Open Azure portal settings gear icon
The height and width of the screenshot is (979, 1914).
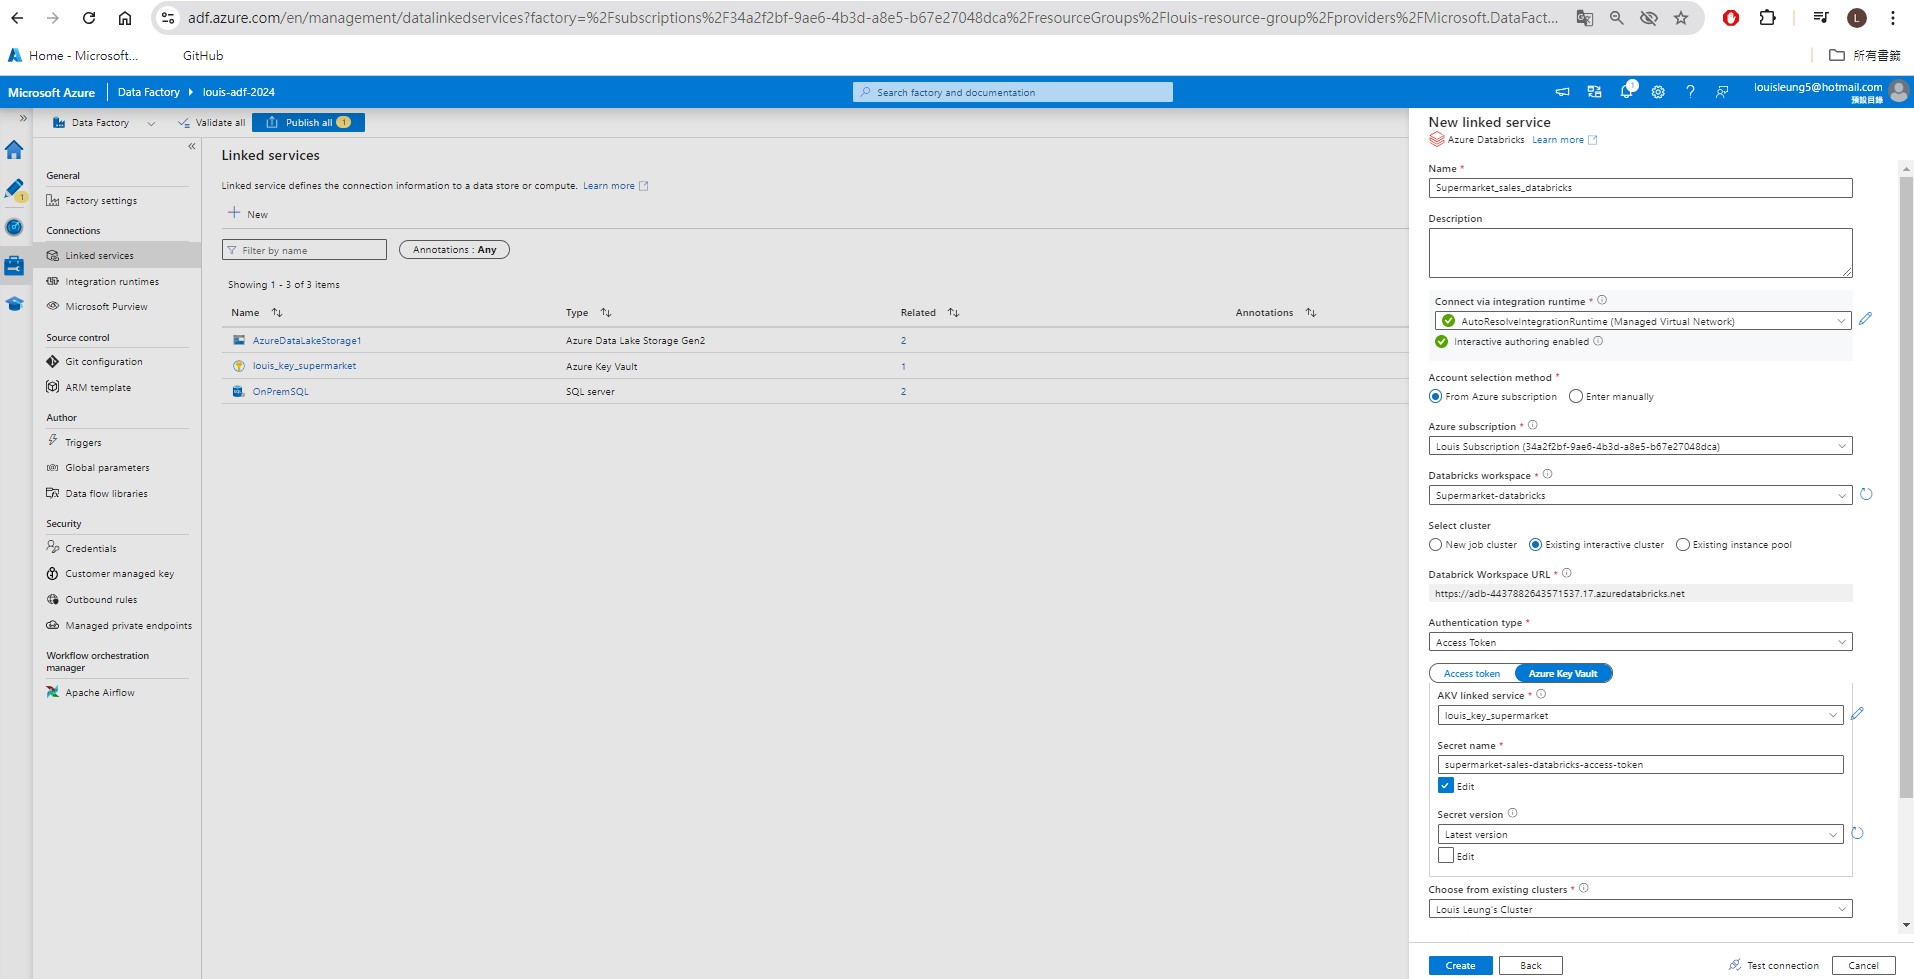click(x=1657, y=91)
